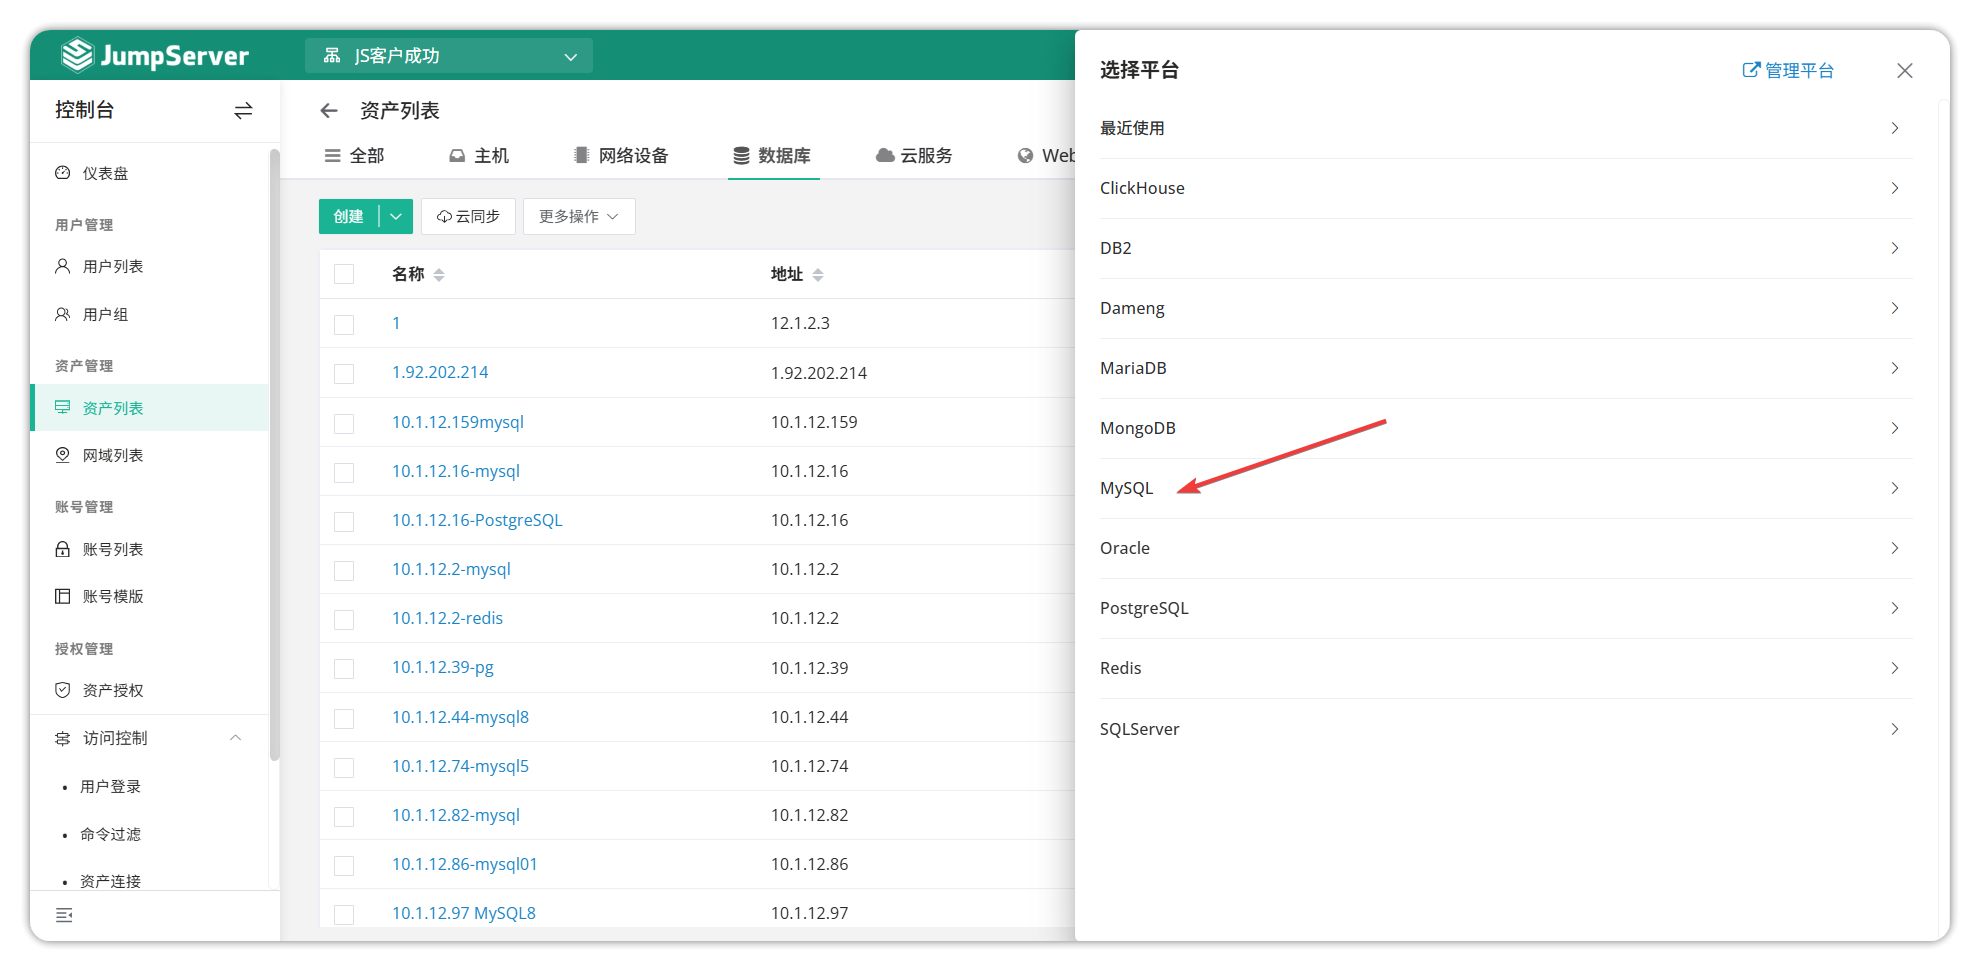The height and width of the screenshot is (961, 1980).
Task: Check the checkbox for 10.1.12.2-redis
Action: tap(344, 618)
